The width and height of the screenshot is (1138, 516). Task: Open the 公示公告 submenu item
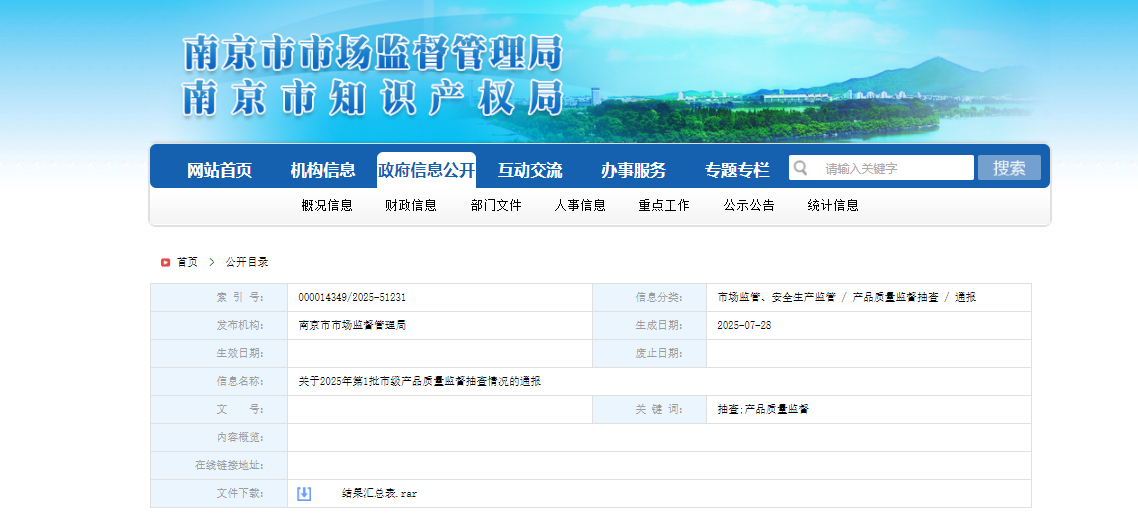click(x=749, y=205)
